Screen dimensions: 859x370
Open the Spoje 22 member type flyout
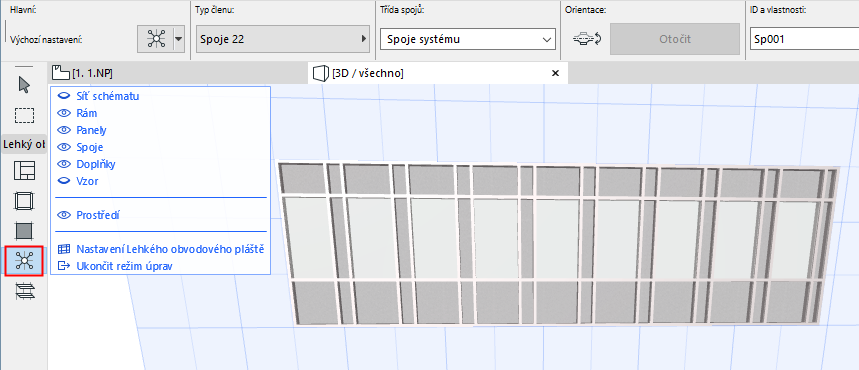click(x=282, y=39)
